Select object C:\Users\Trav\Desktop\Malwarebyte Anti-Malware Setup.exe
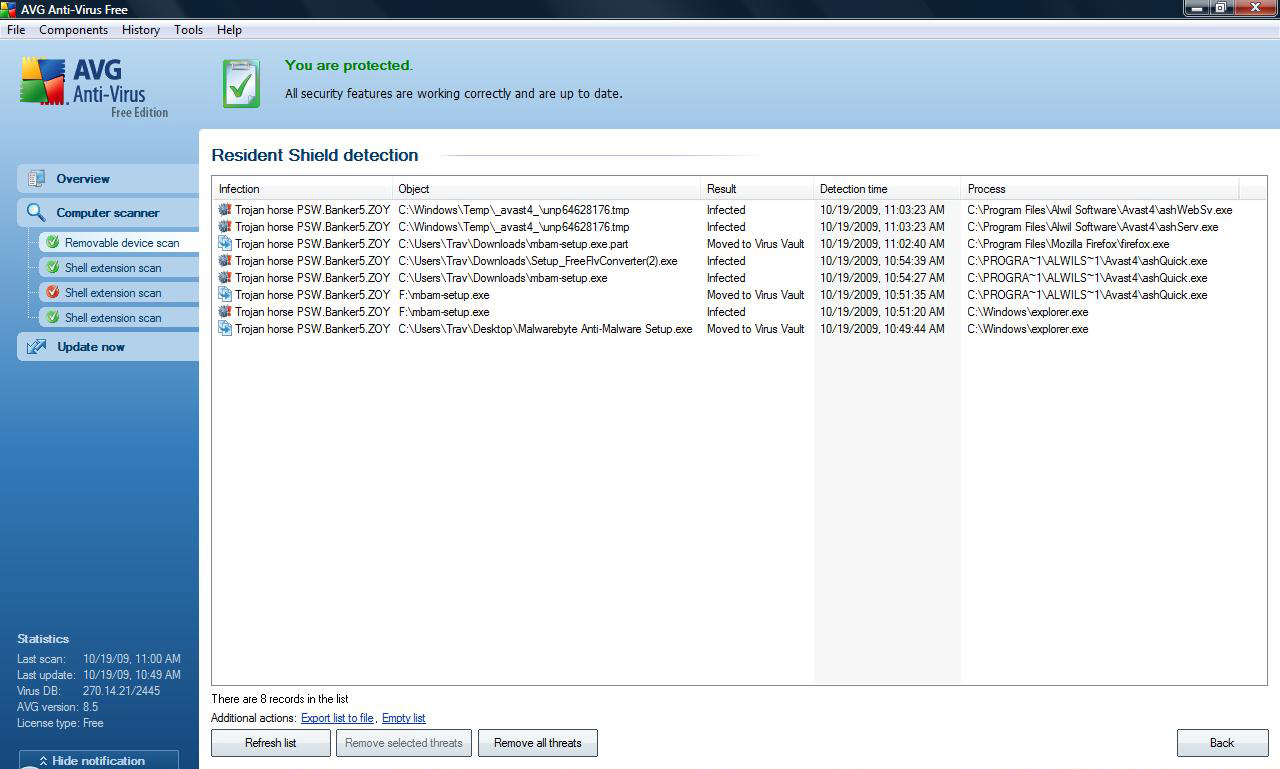Image resolution: width=1280 pixels, height=769 pixels. point(545,329)
